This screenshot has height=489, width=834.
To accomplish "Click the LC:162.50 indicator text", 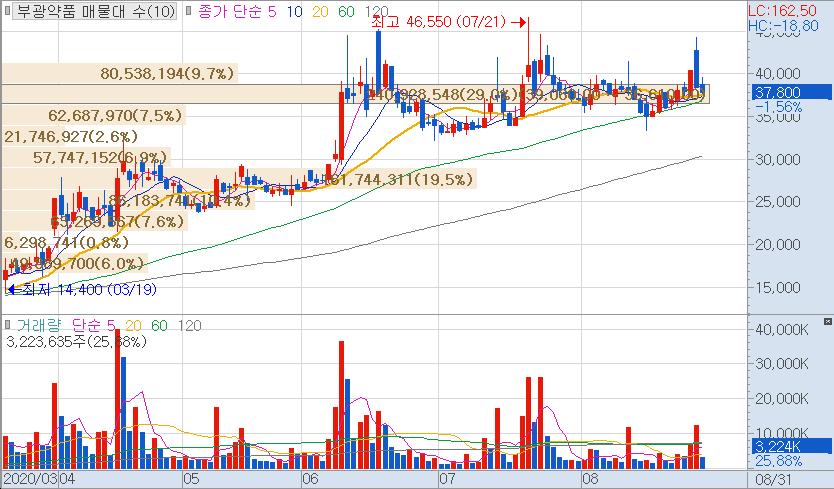I will pyautogui.click(x=782, y=11).
